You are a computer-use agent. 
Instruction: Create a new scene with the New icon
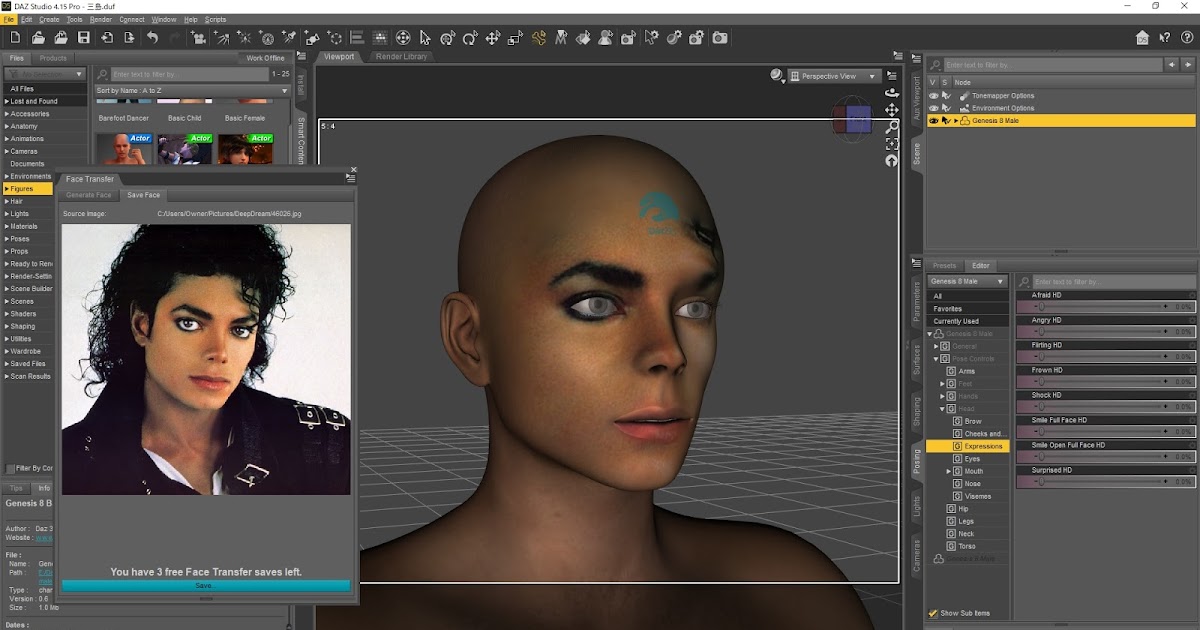click(x=15, y=37)
